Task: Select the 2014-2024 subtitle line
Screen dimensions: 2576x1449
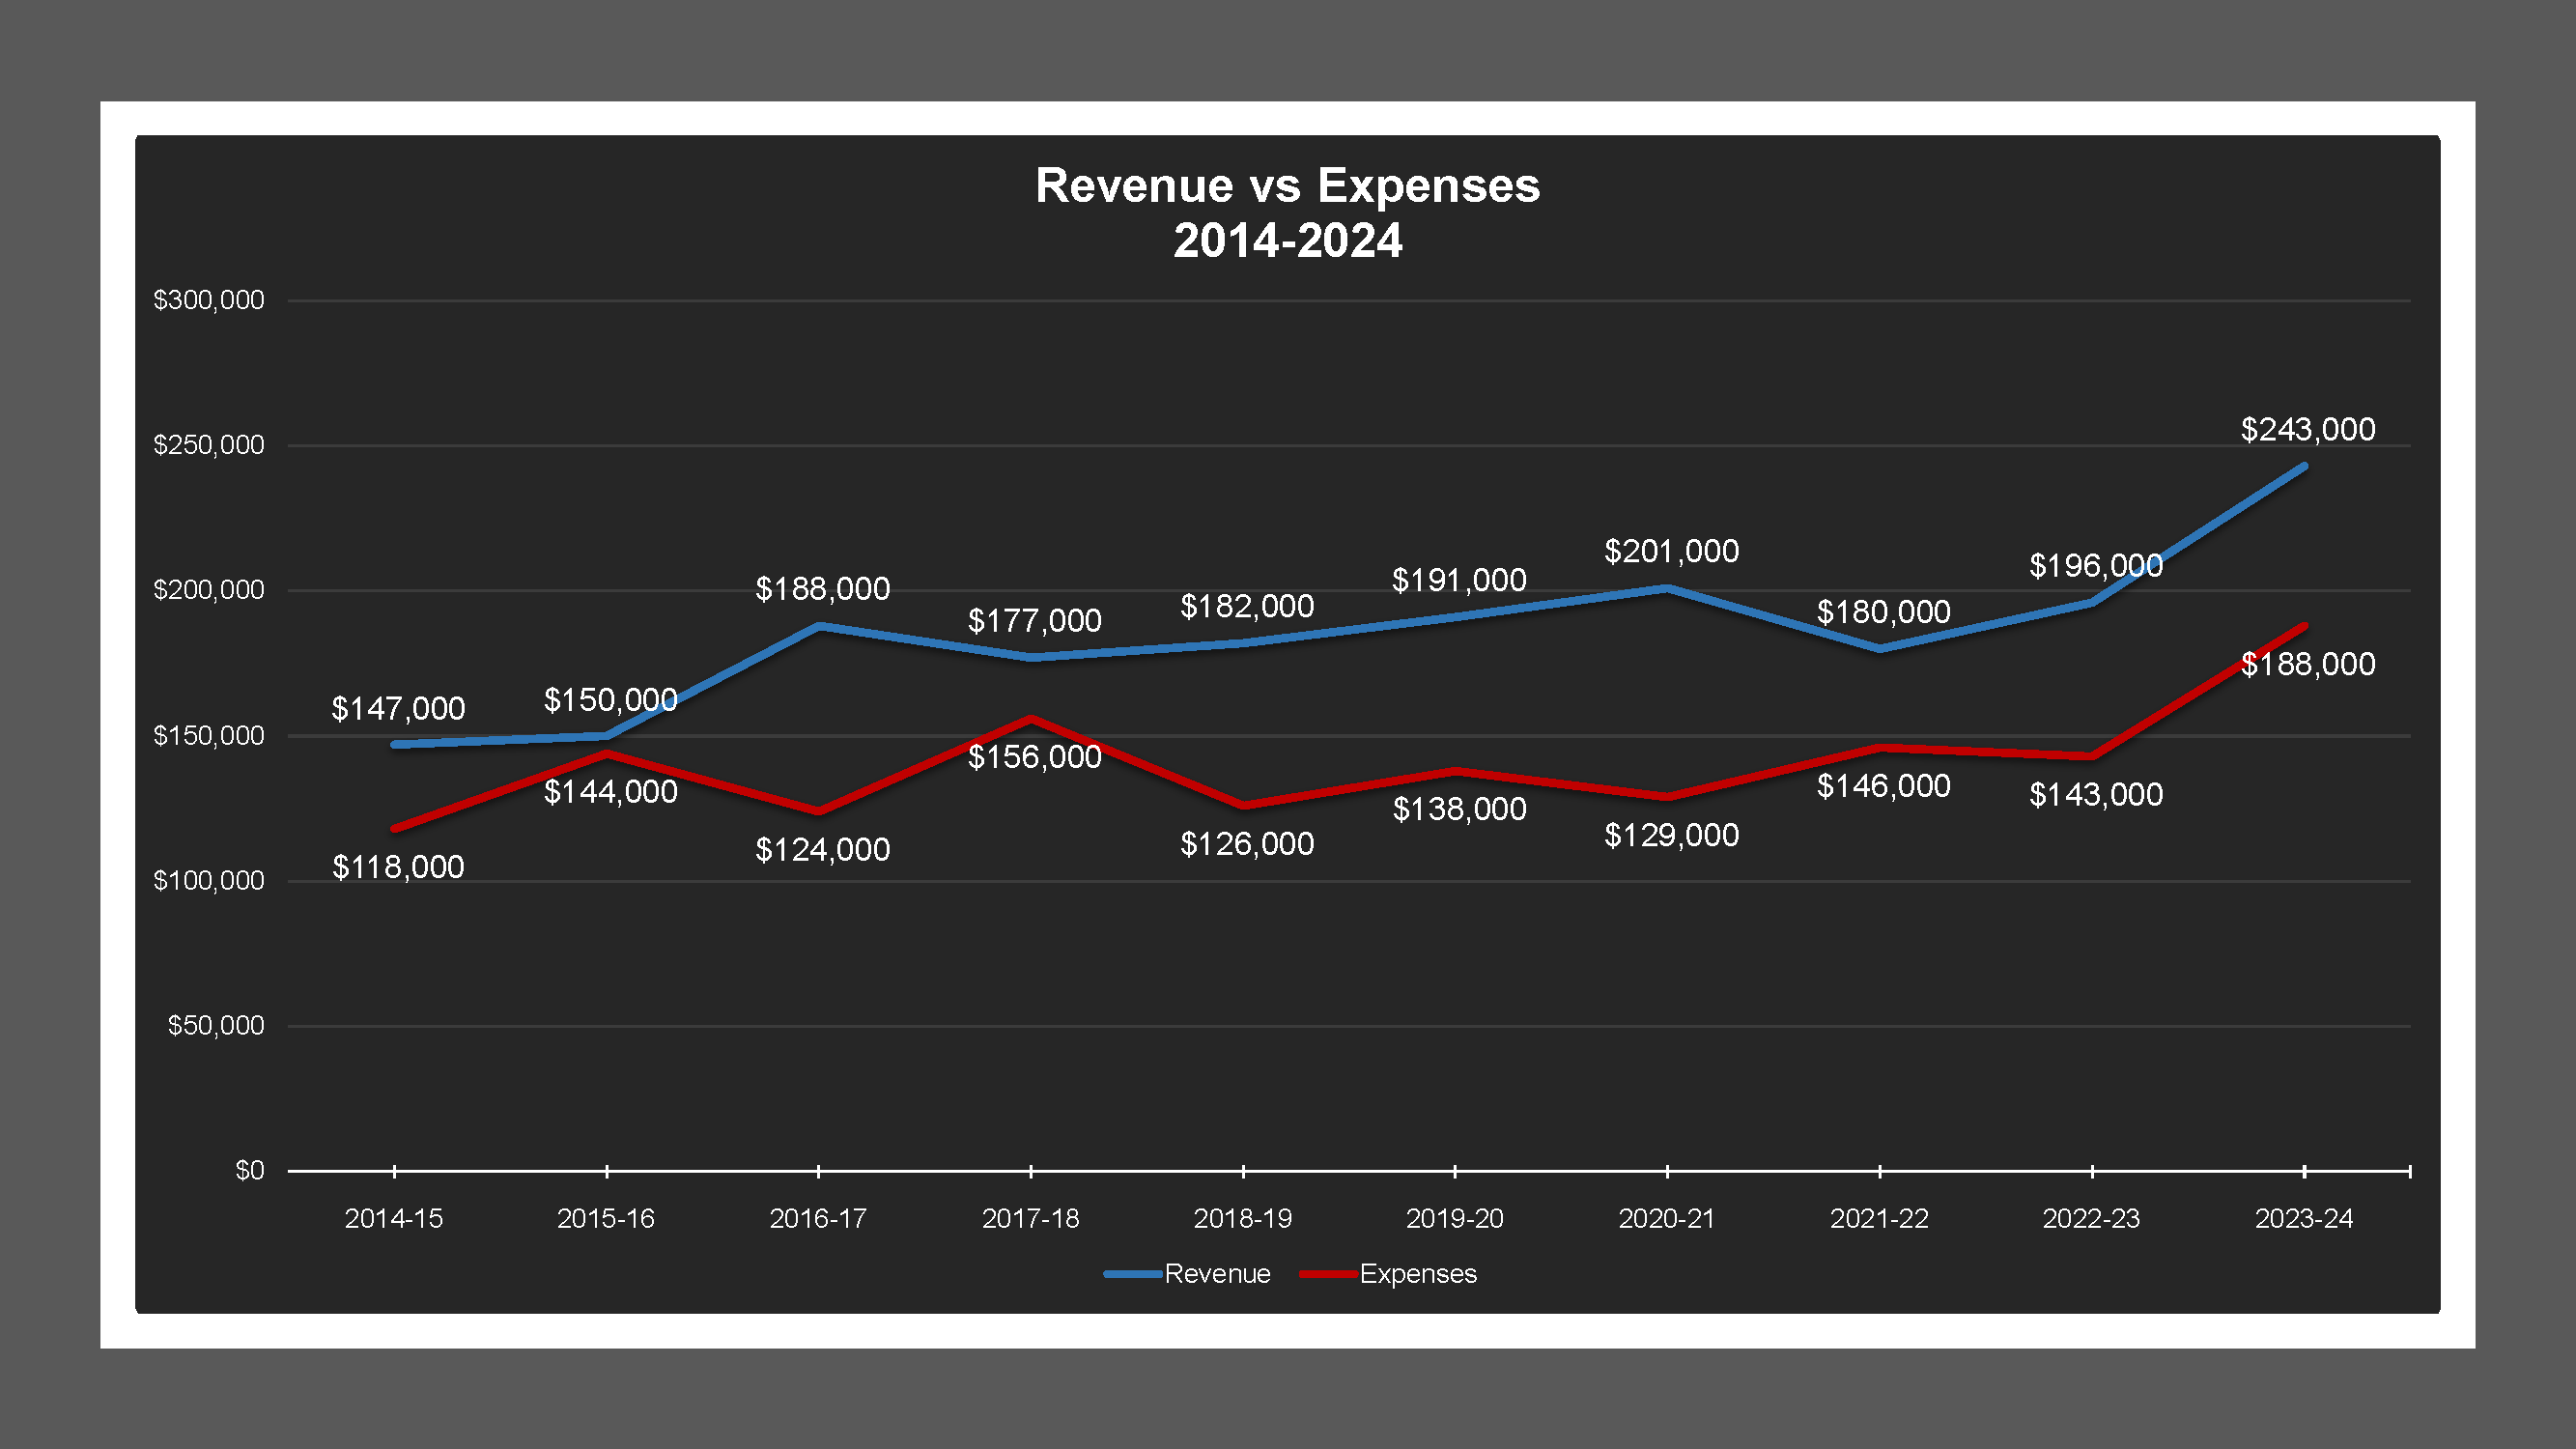Action: pyautogui.click(x=1287, y=241)
